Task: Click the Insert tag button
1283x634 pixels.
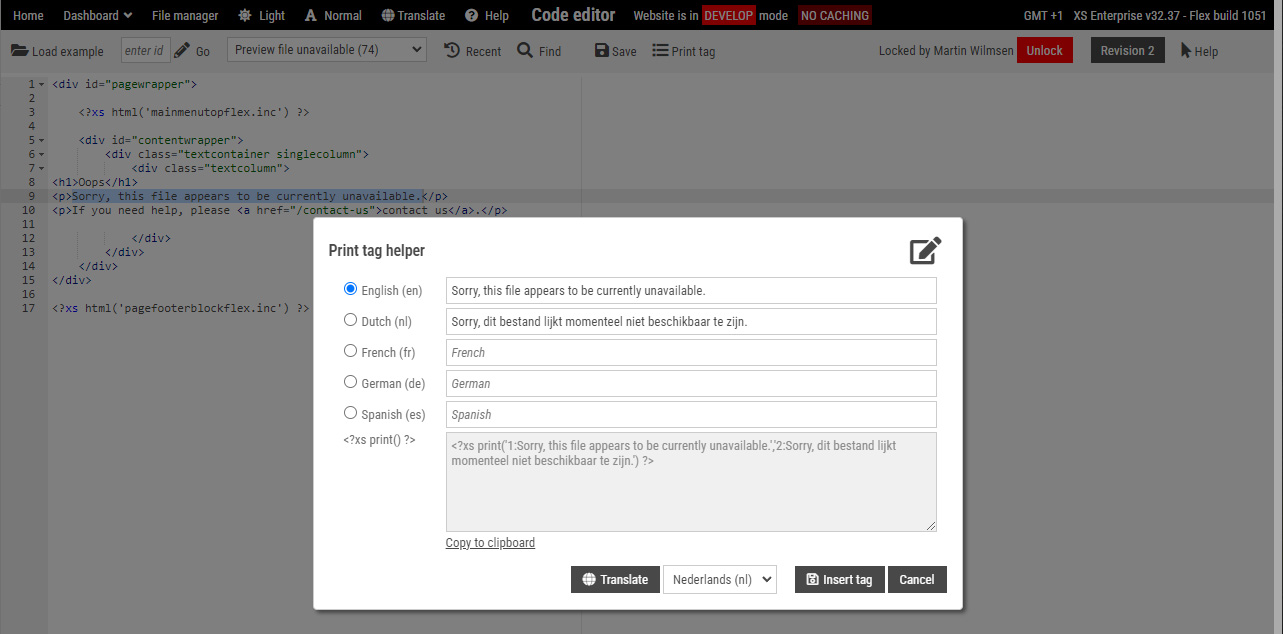Action: [x=840, y=580]
